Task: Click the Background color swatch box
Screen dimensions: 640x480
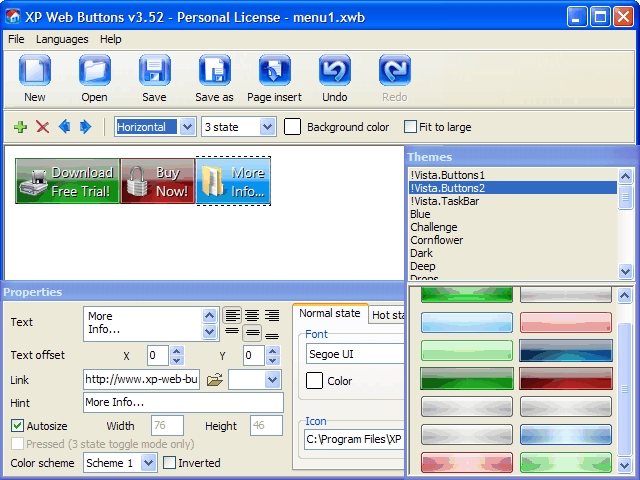Action: click(x=293, y=127)
